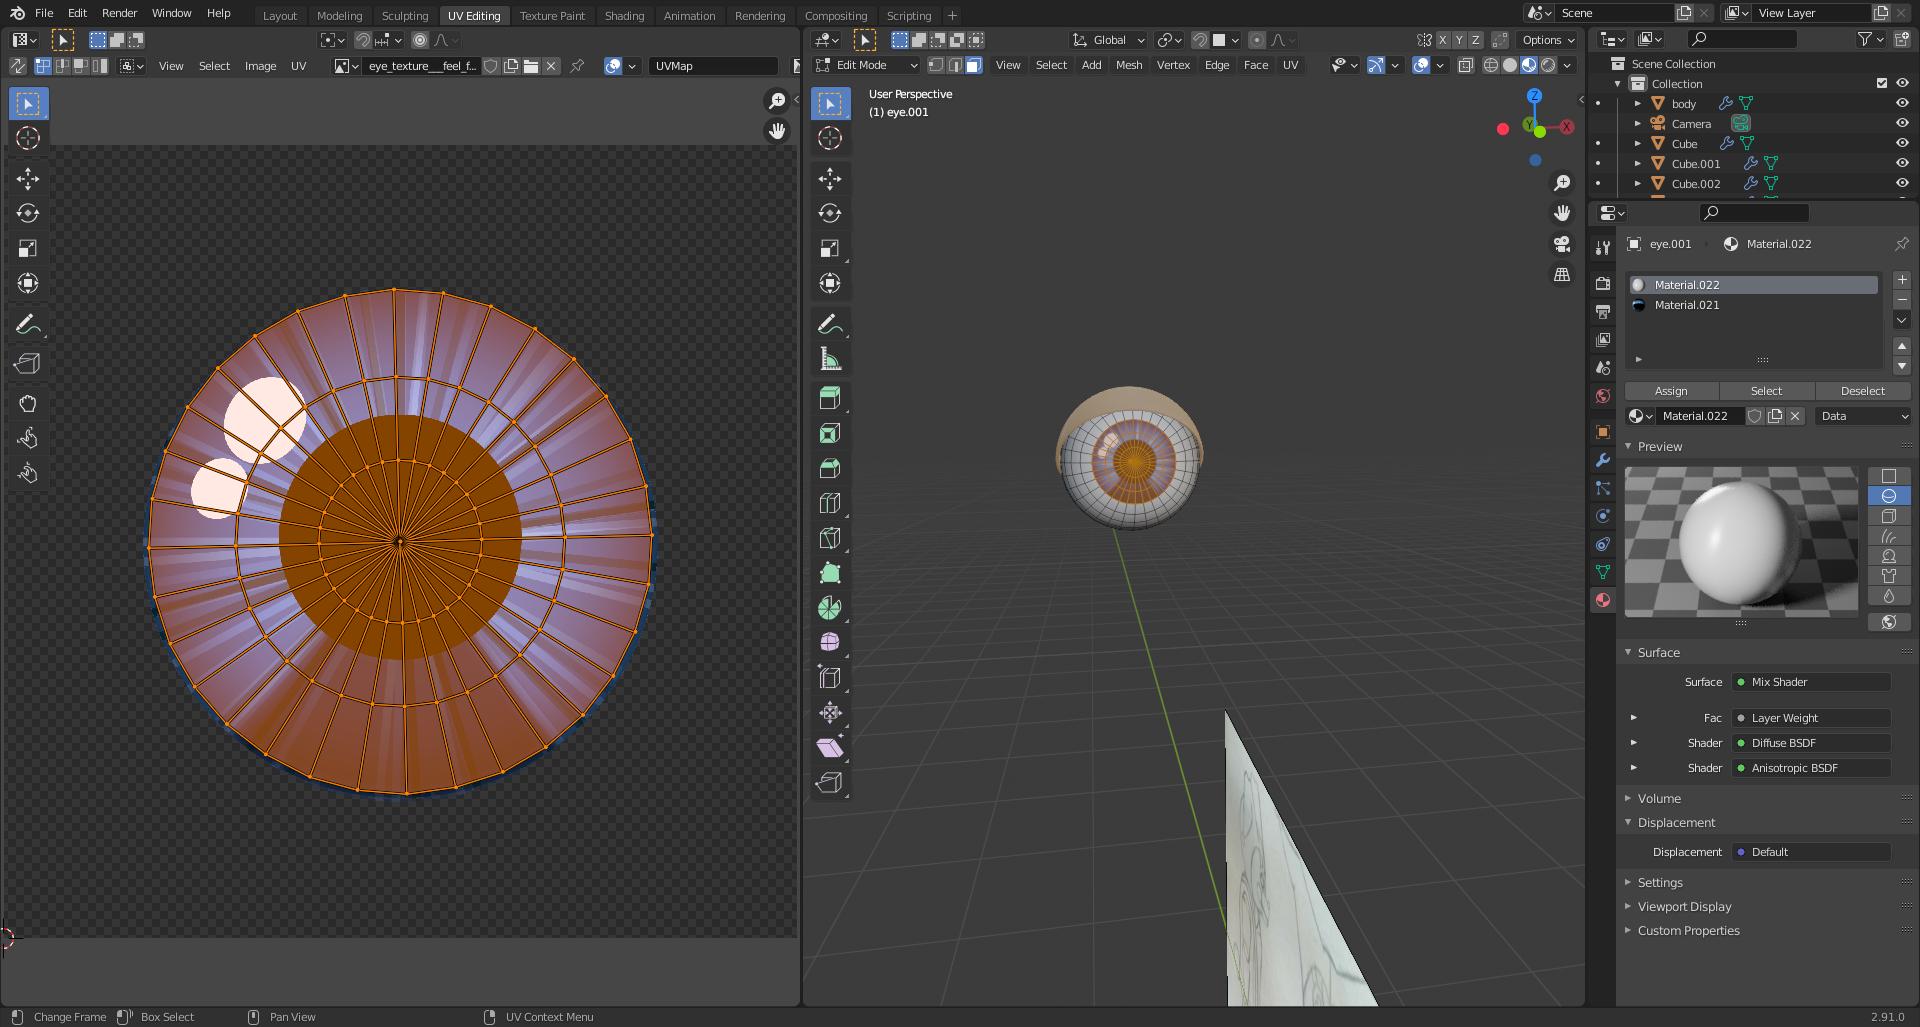
Task: Enable face select mode in the 3D viewport
Action: pos(974,65)
